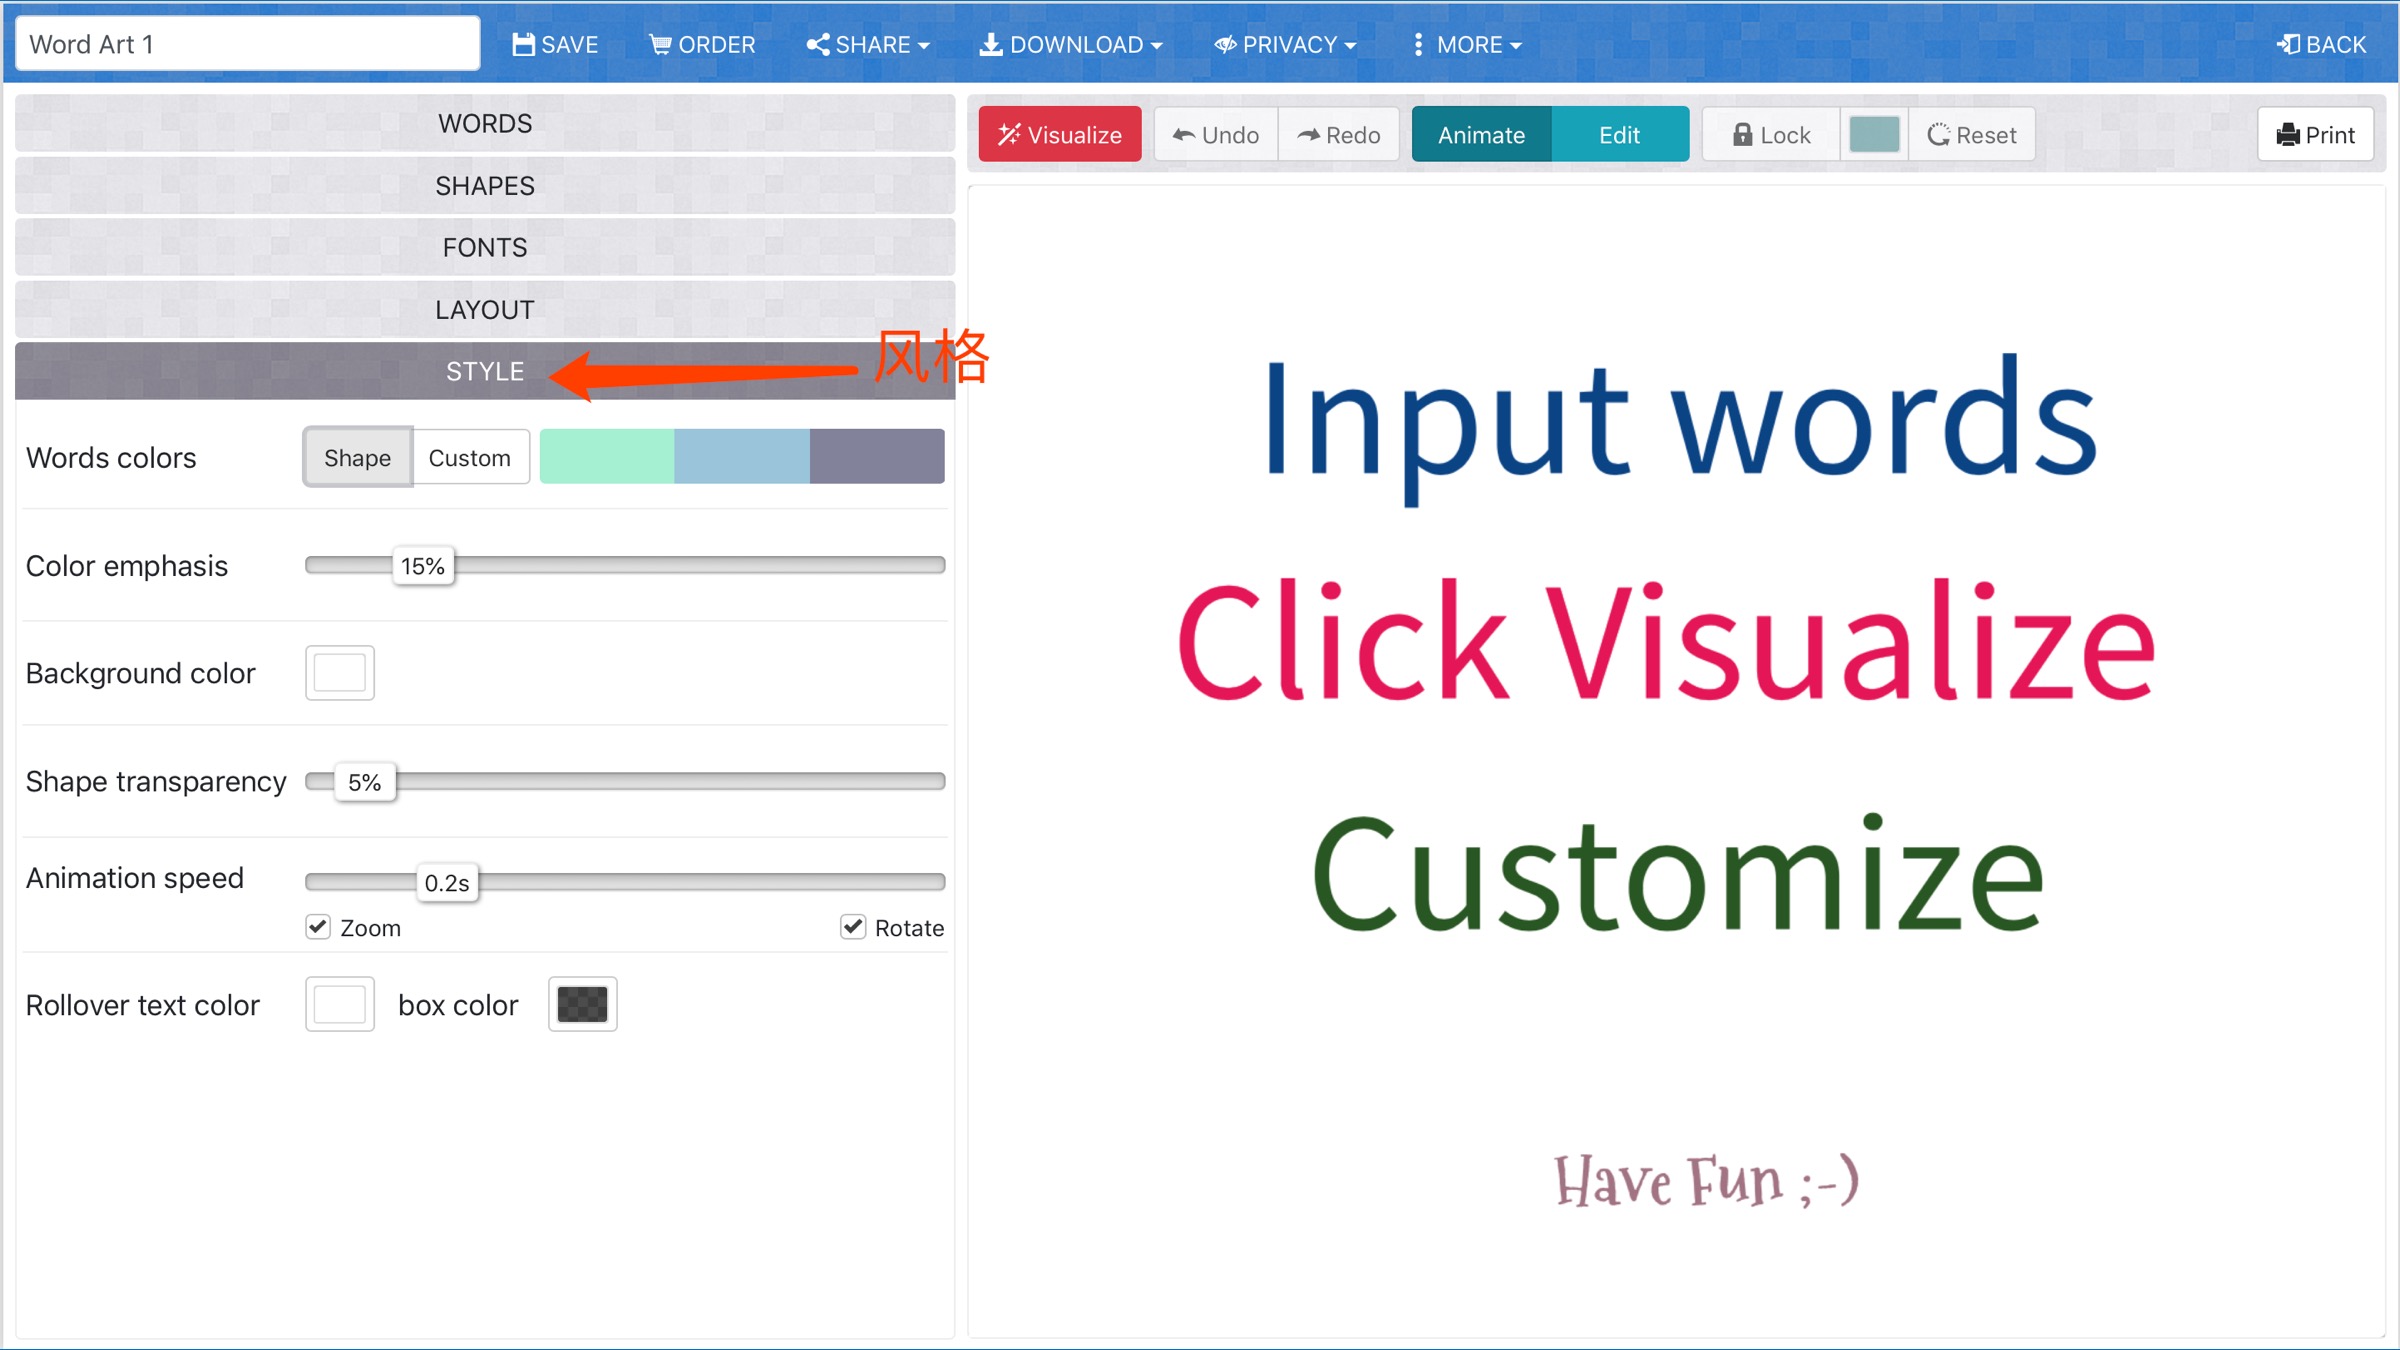
Task: Click the Lock padlock button
Action: pyautogui.click(x=1771, y=135)
